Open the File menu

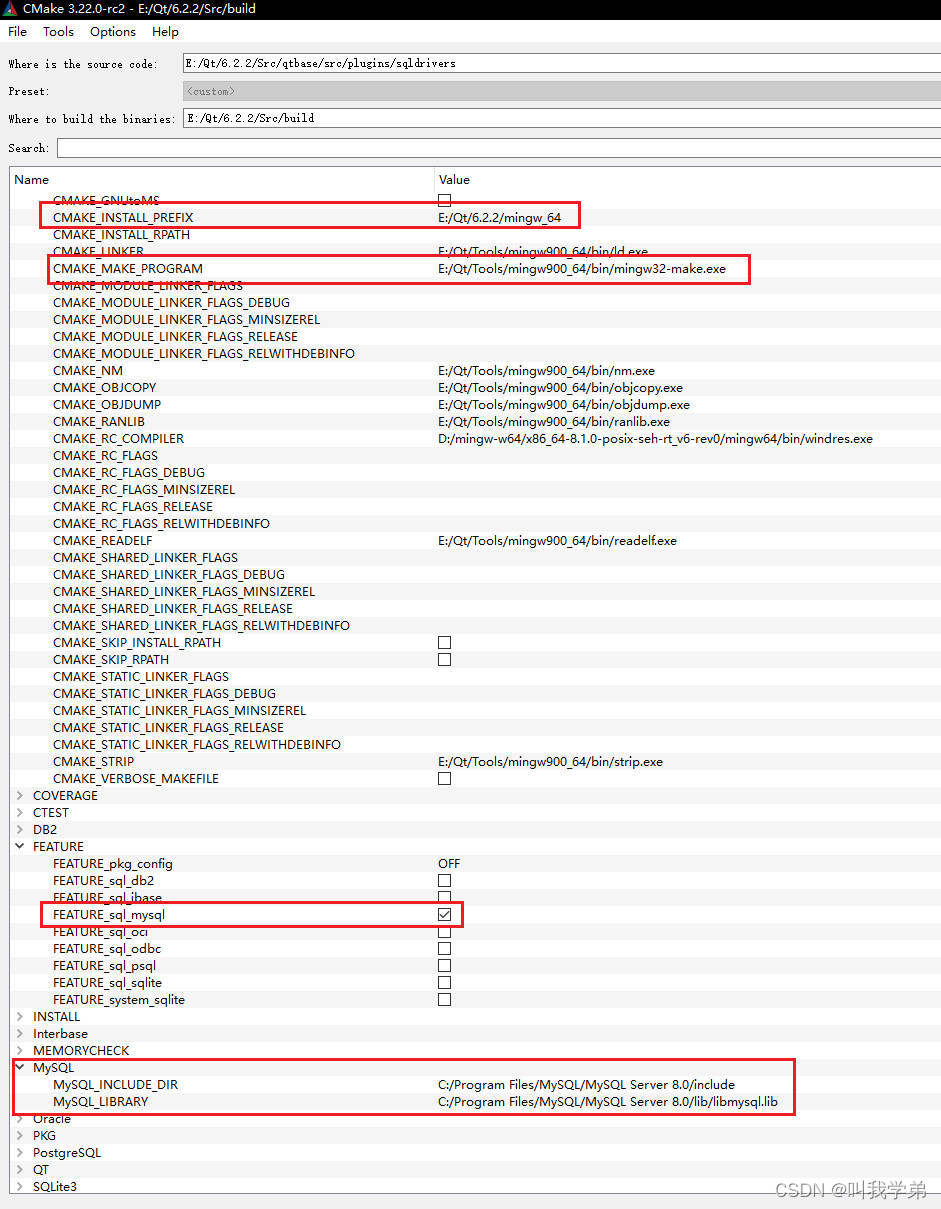18,32
